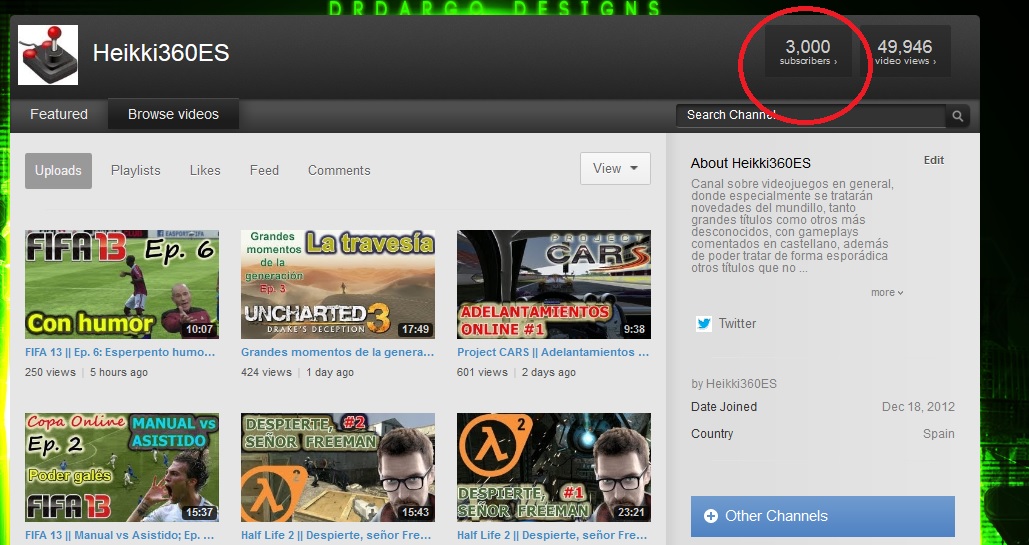This screenshot has width=1029, height=545.
Task: Click the Twitter bird icon
Action: point(704,324)
